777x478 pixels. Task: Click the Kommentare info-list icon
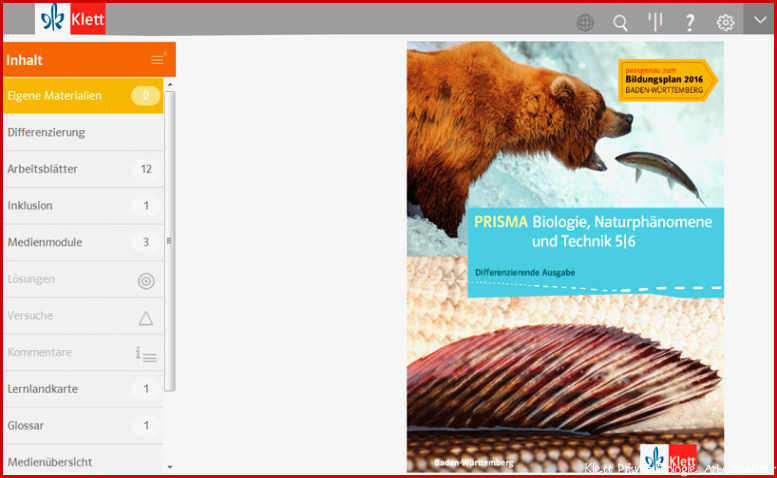coord(146,354)
